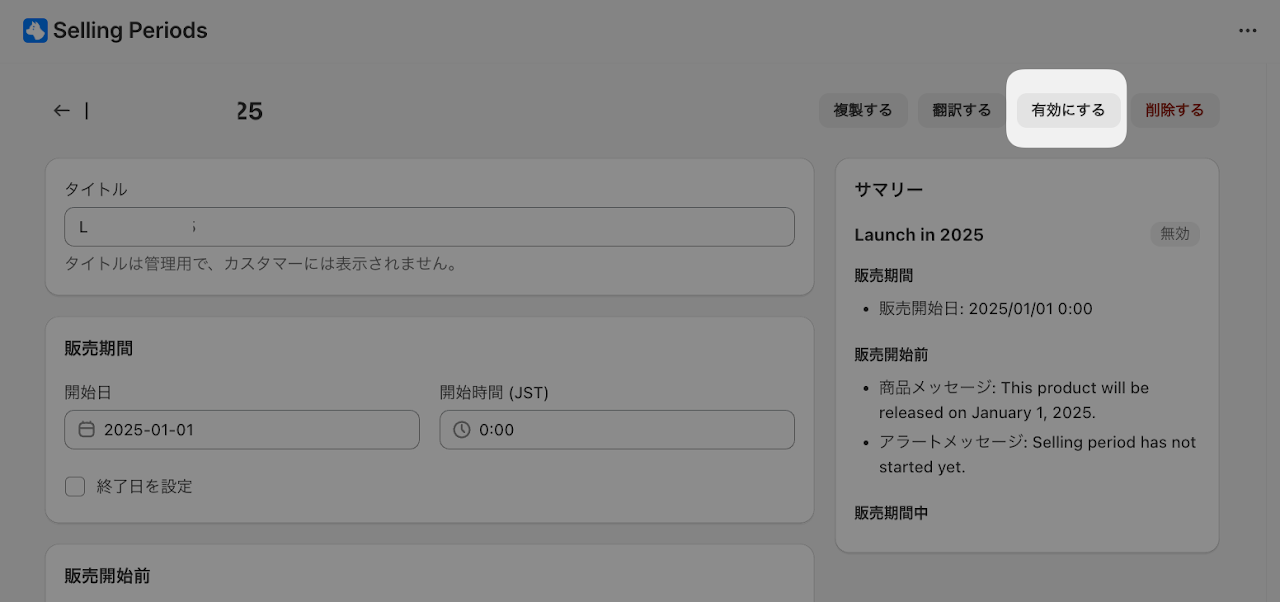Select the Launch in 2025 summary heading
This screenshot has height=602, width=1280.
[919, 235]
